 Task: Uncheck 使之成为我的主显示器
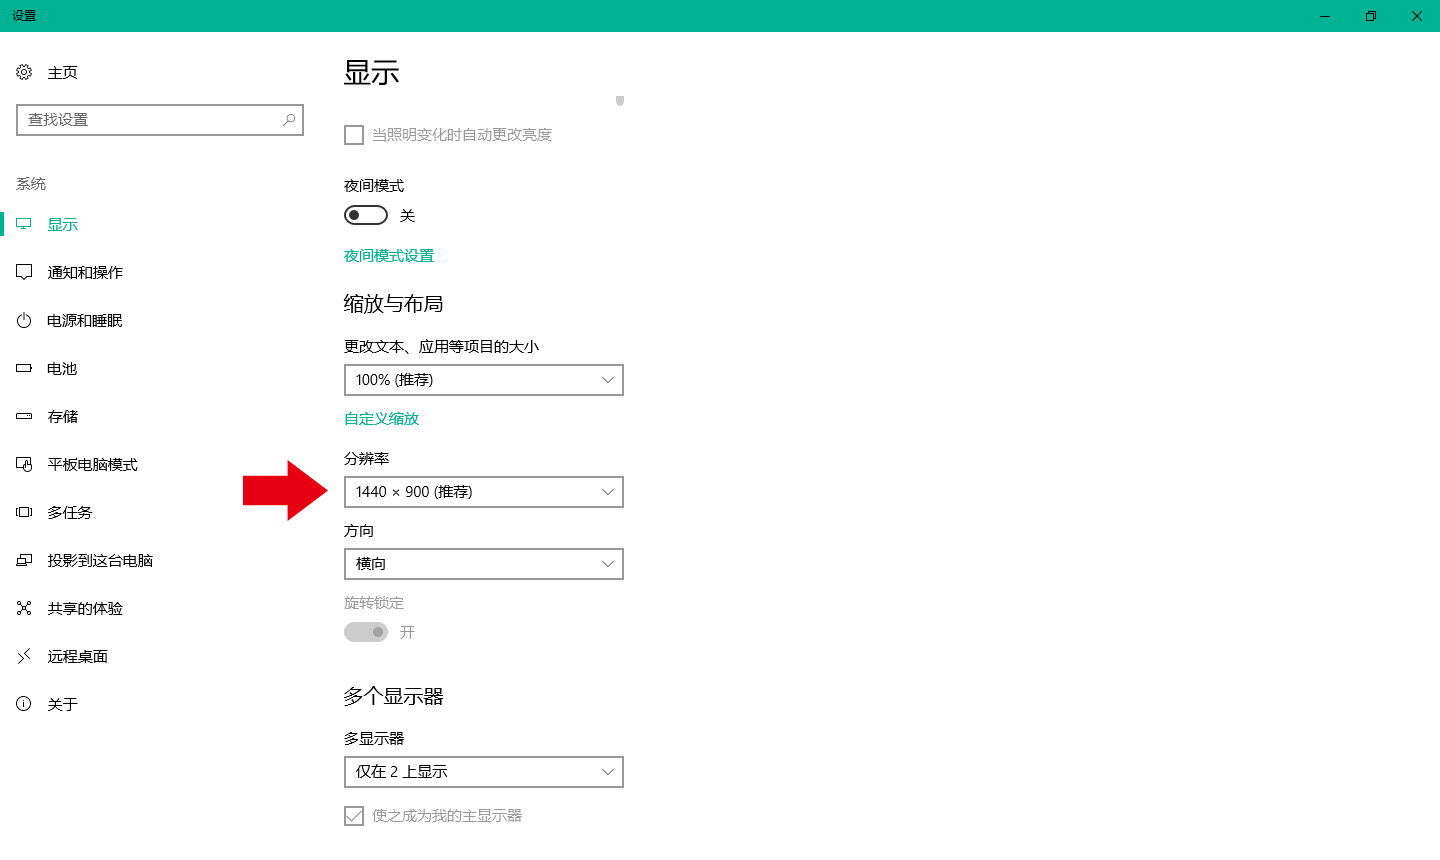[353, 815]
